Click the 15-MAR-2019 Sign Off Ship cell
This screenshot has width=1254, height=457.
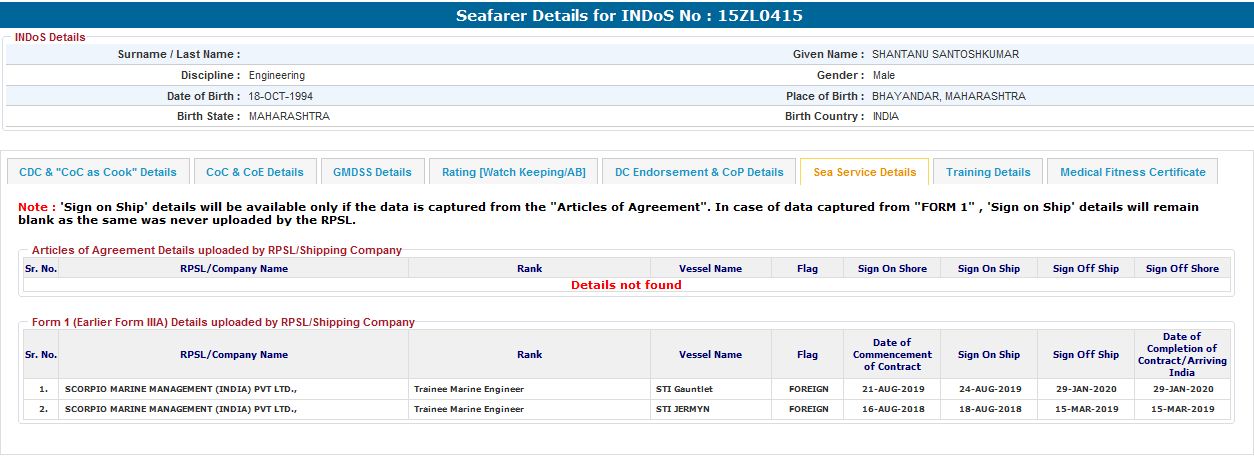click(x=1085, y=409)
